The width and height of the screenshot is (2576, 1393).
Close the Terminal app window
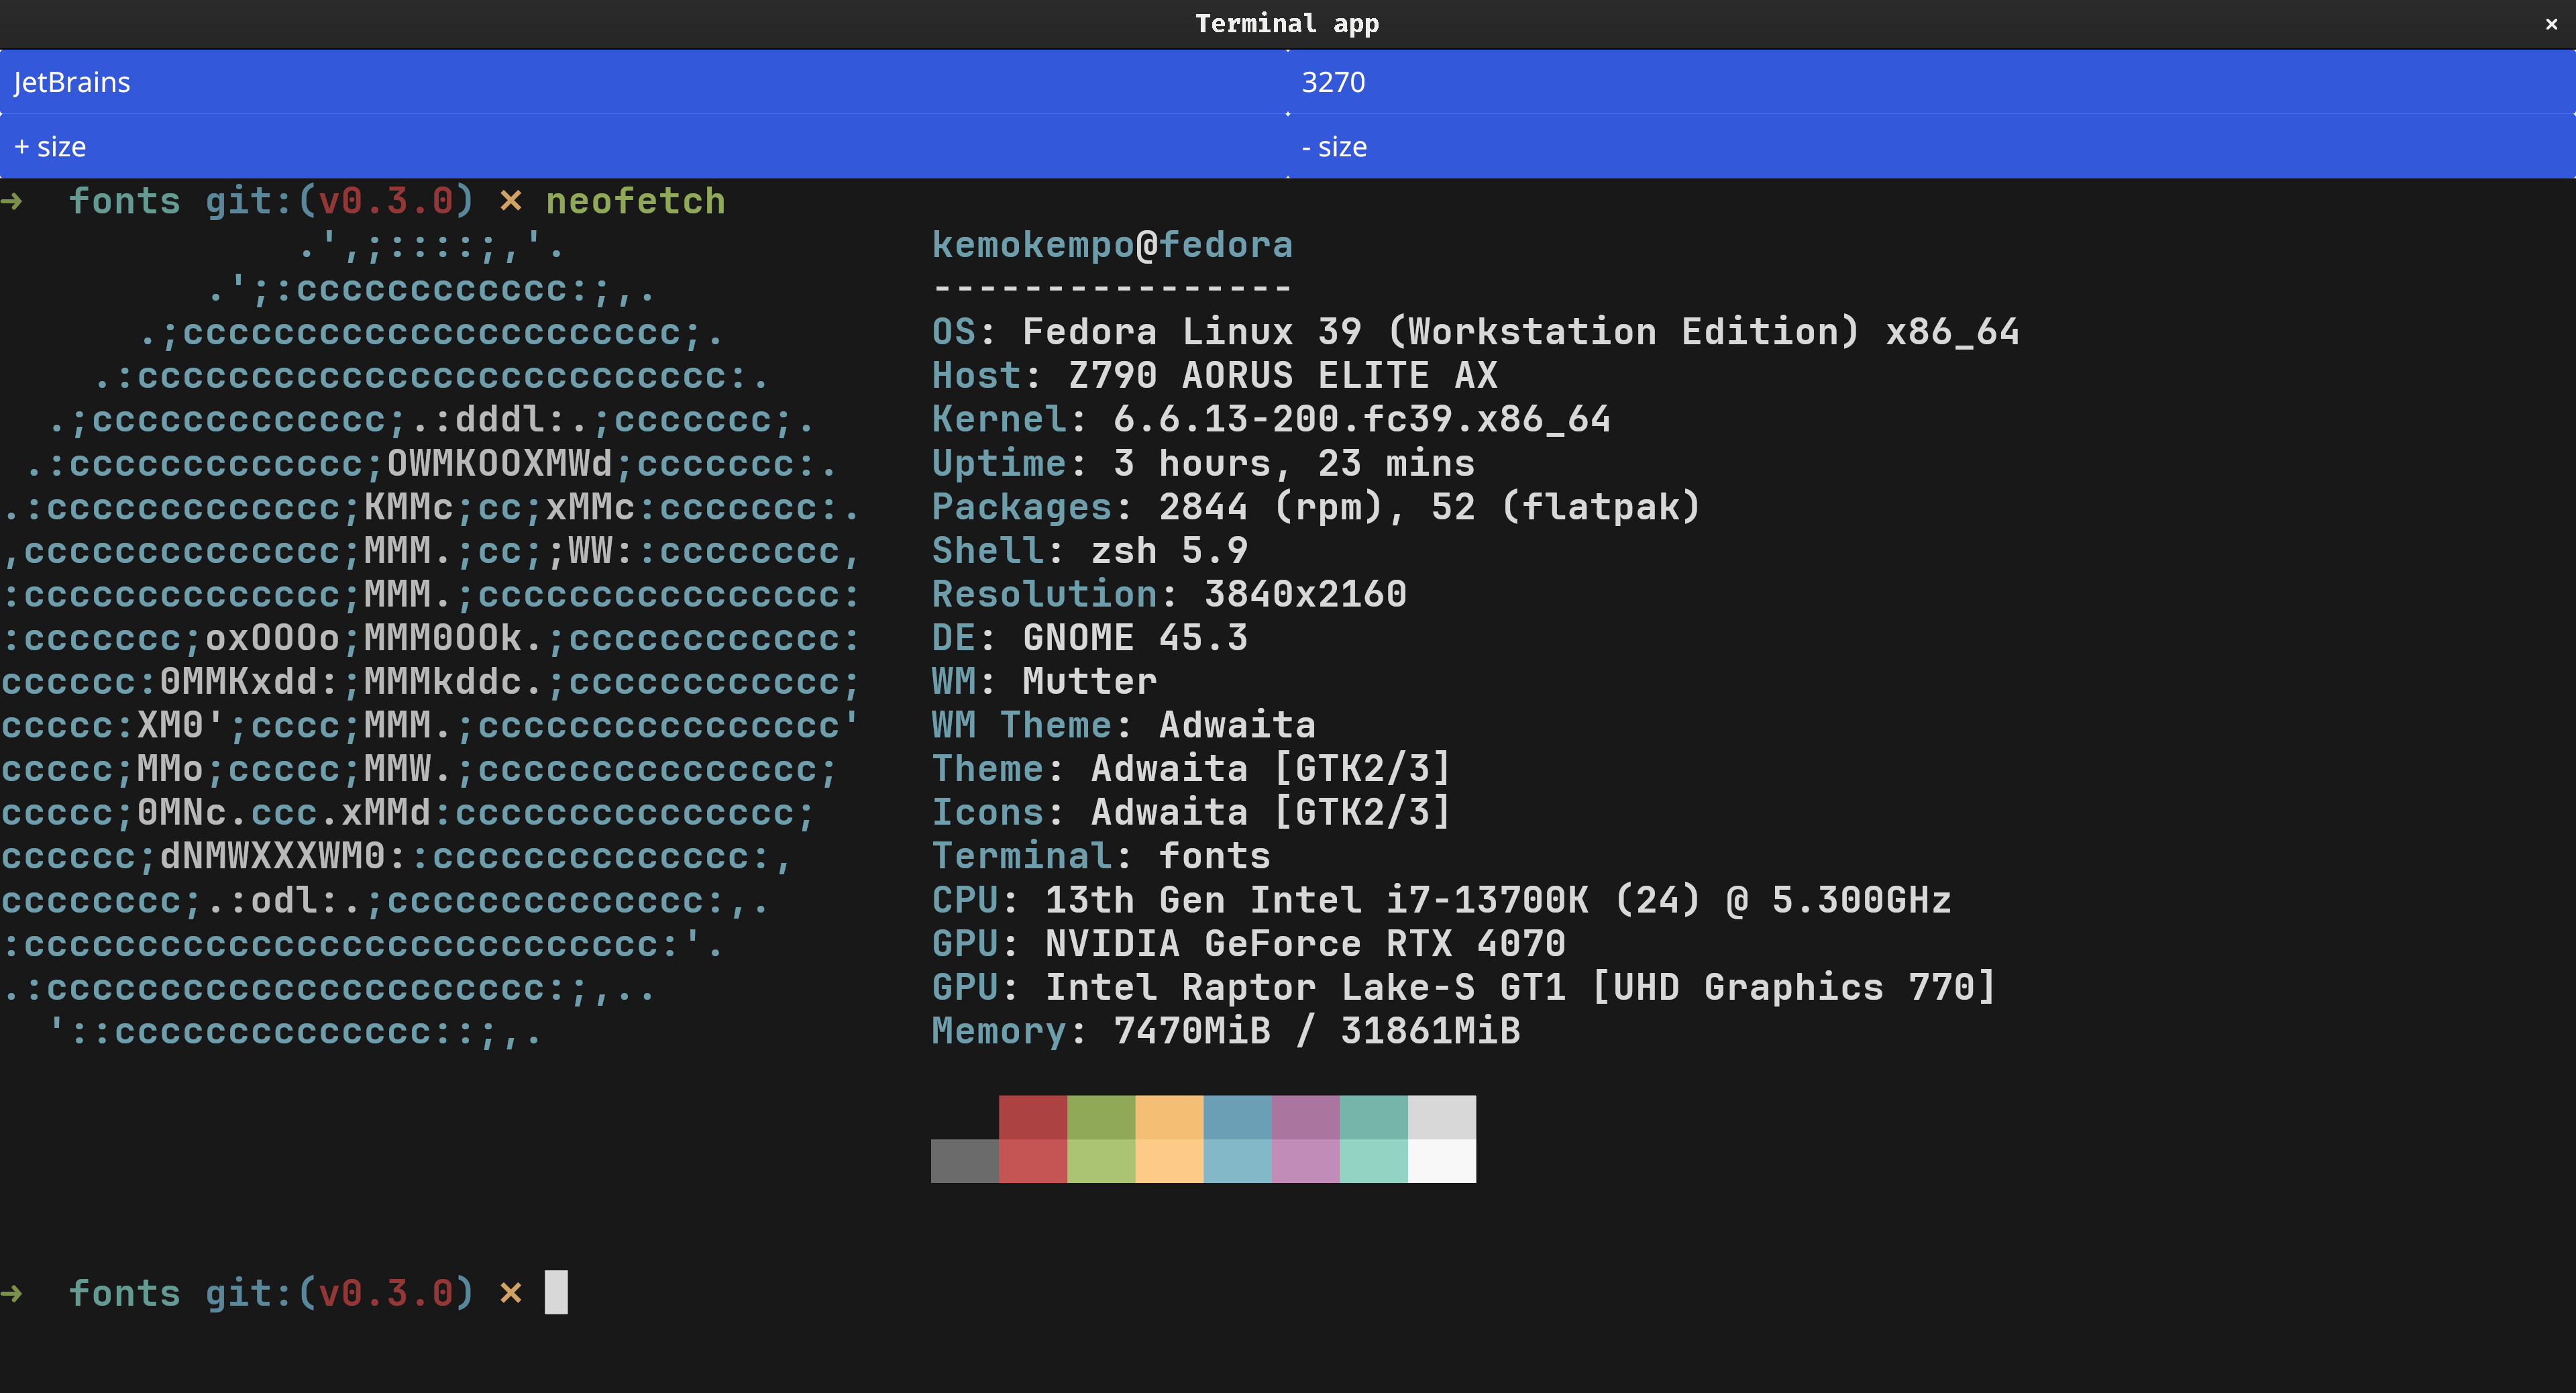pos(2551,24)
